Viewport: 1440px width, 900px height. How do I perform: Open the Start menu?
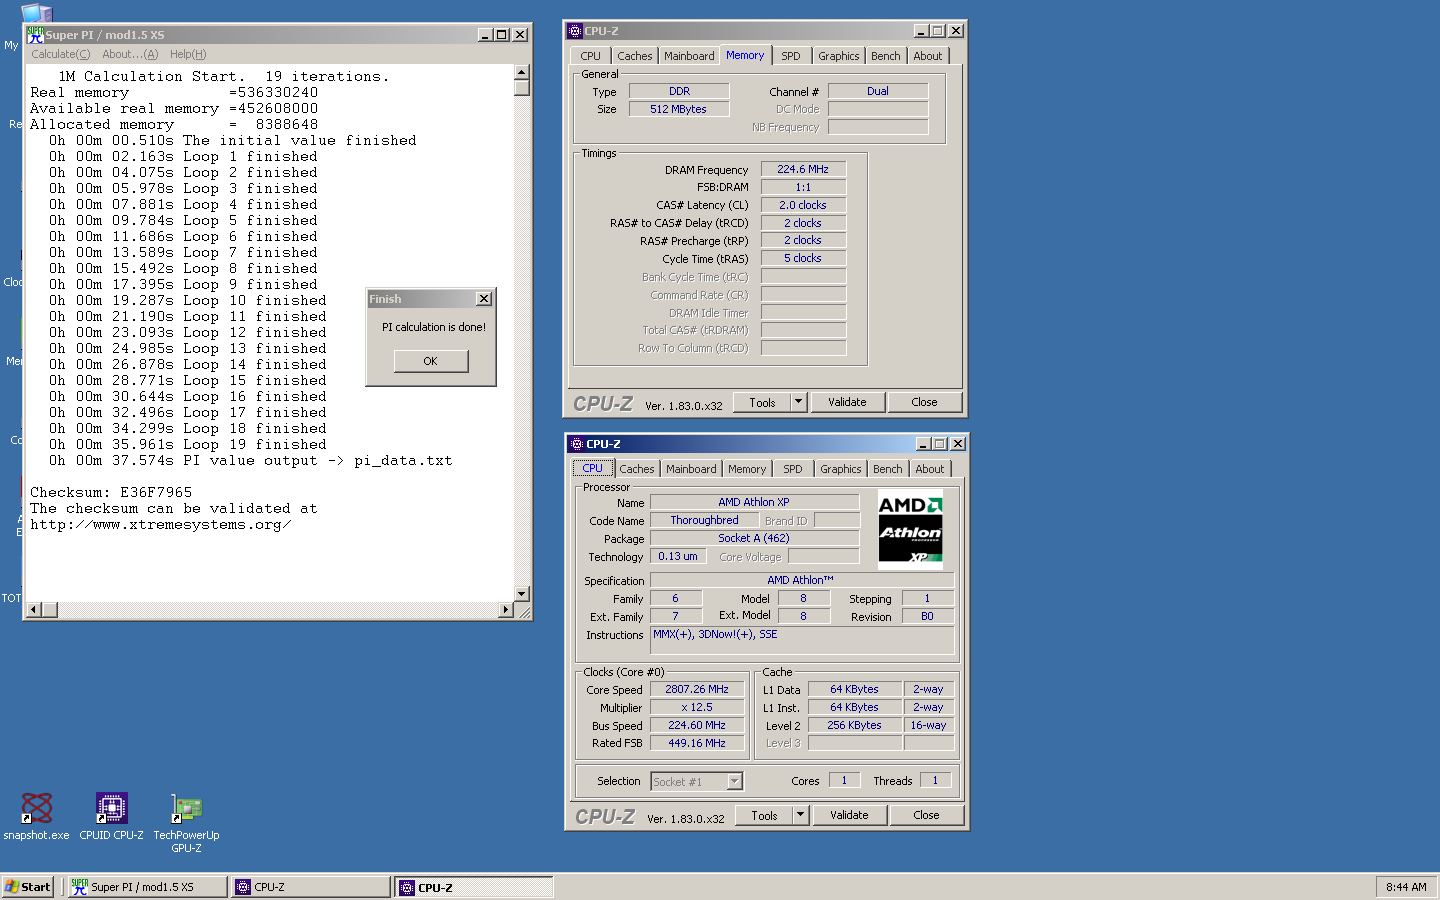(28, 887)
